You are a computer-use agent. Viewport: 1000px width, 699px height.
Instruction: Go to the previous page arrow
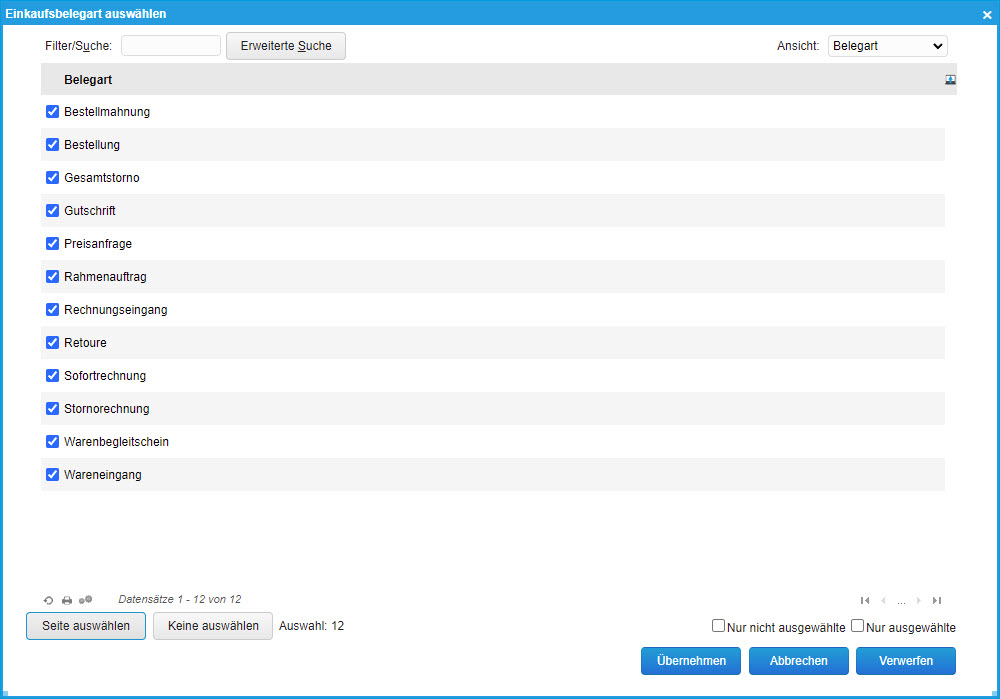tap(883, 600)
